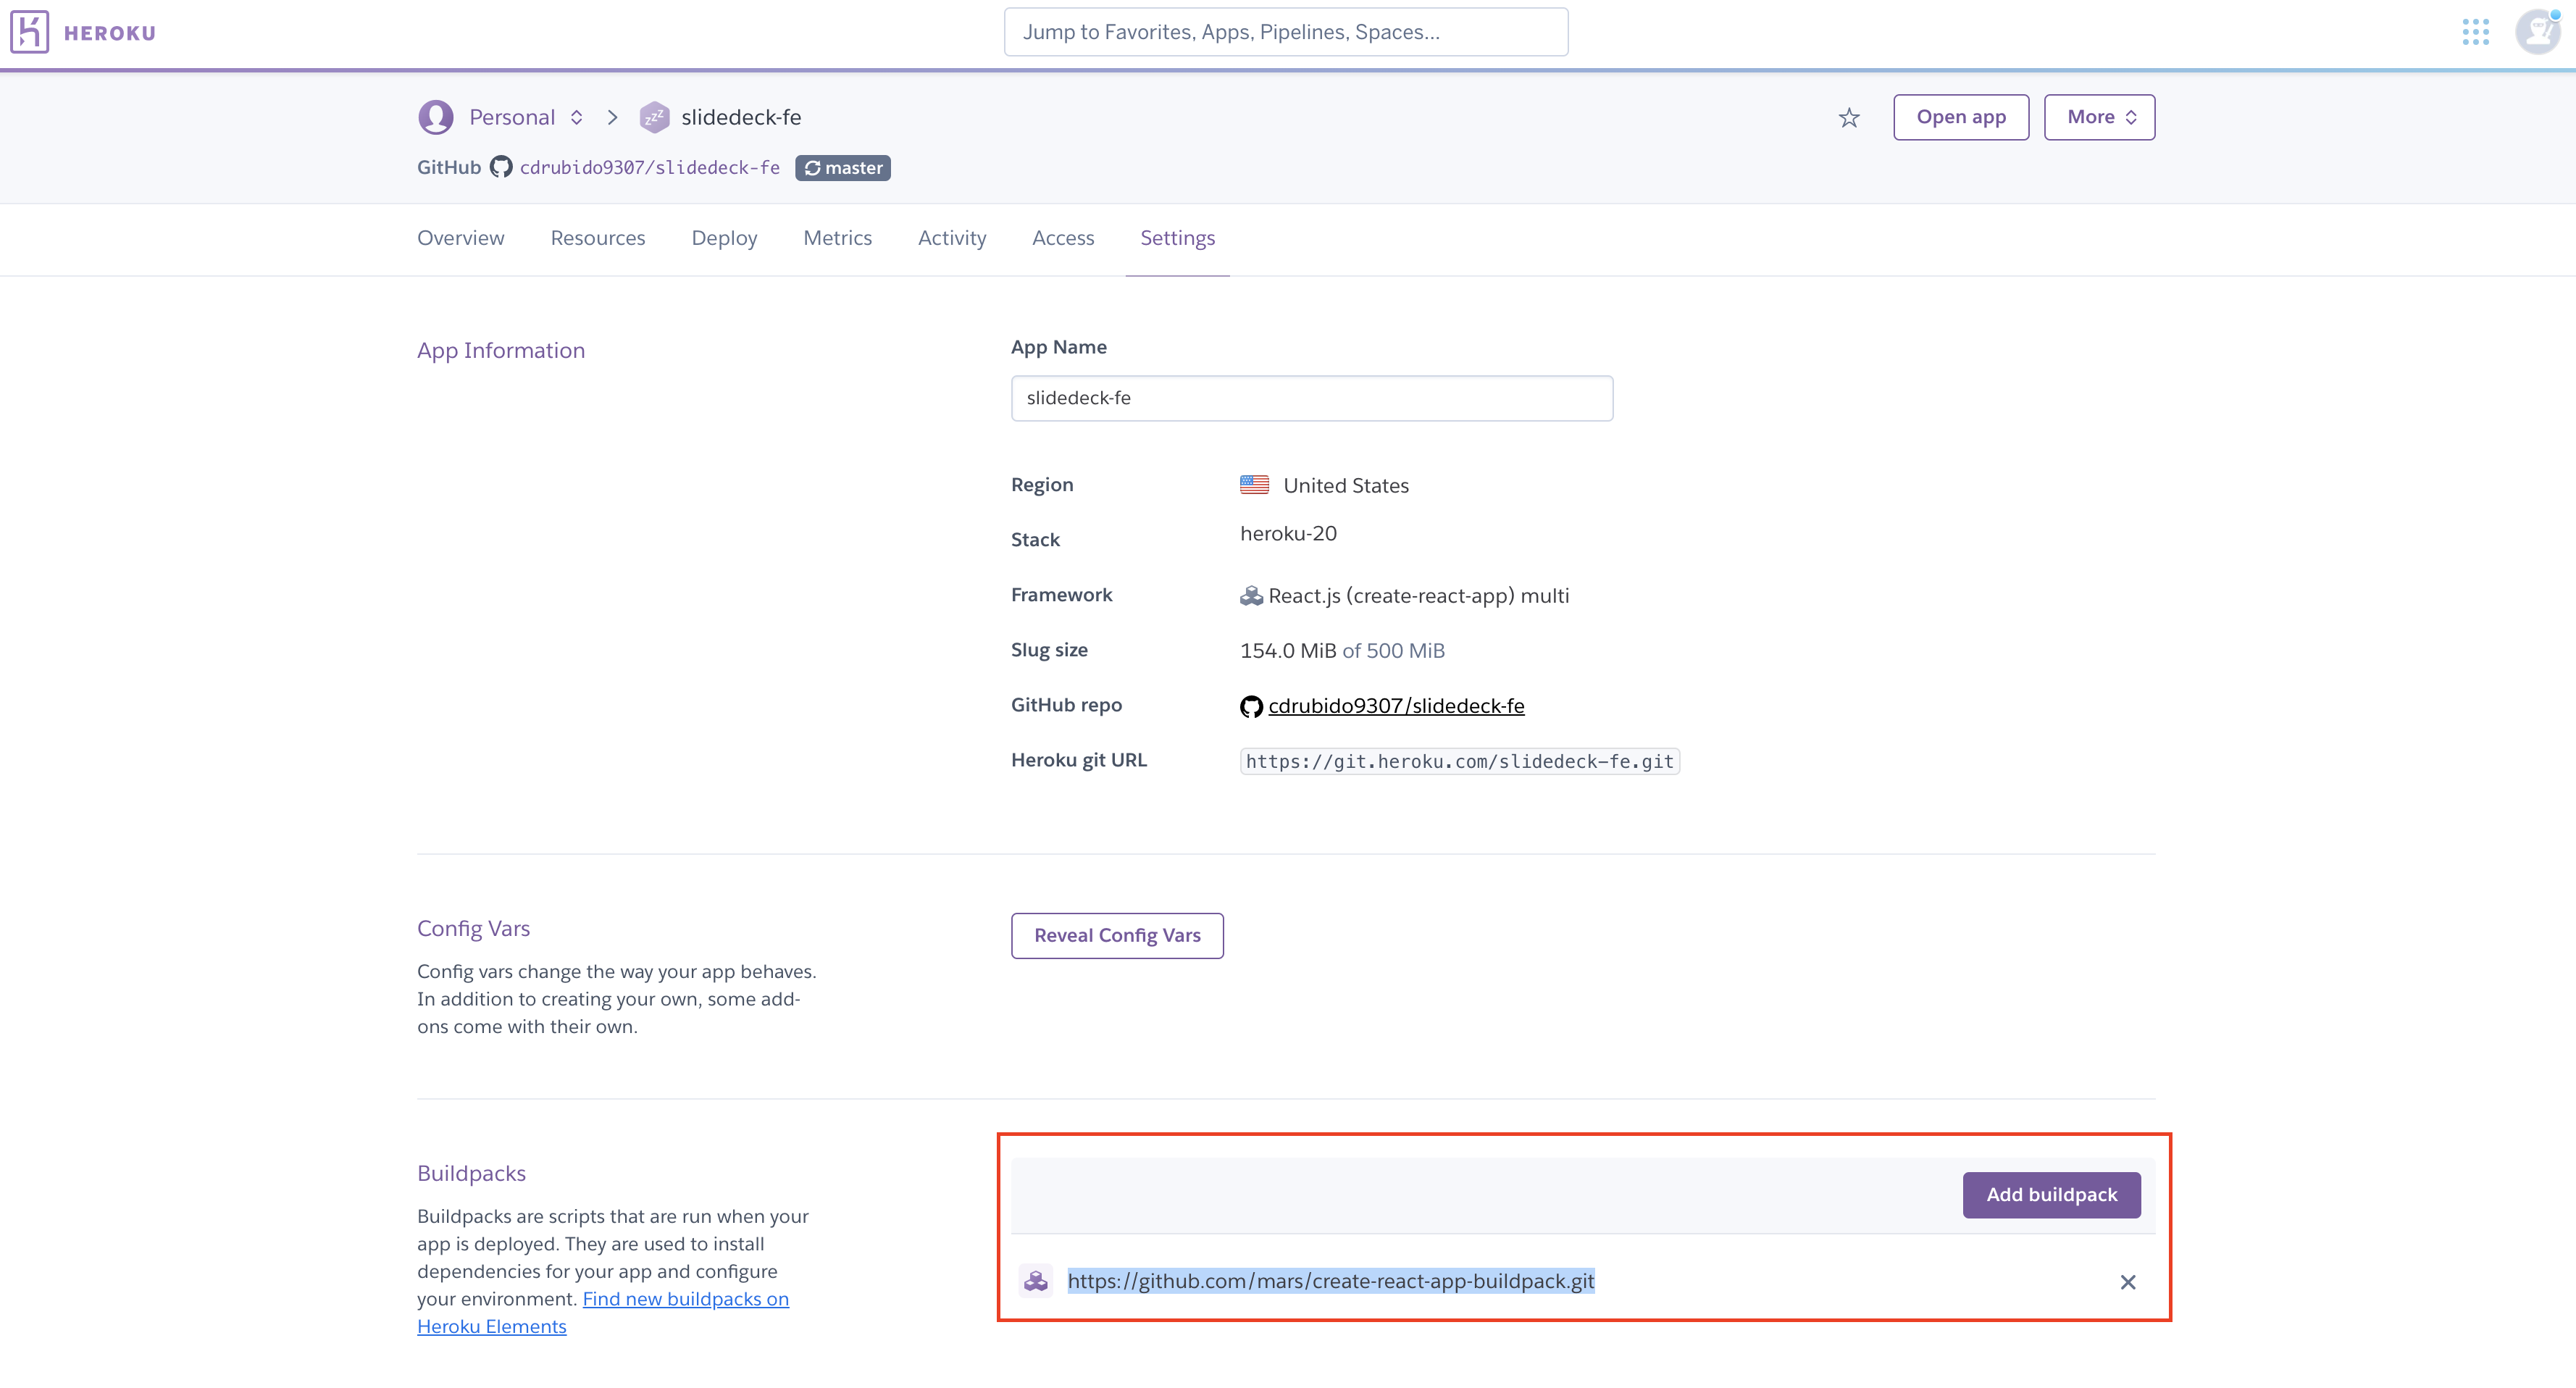Click the GitHub octocat icon in header
The height and width of the screenshot is (1388, 2576).
click(x=501, y=168)
